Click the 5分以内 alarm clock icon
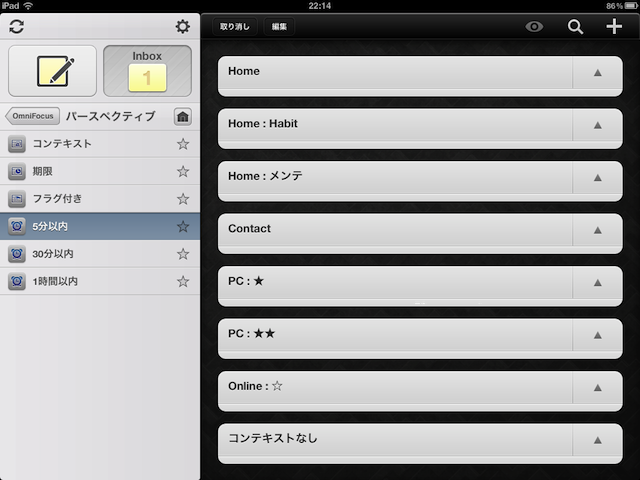This screenshot has width=640, height=480. pos(17,226)
